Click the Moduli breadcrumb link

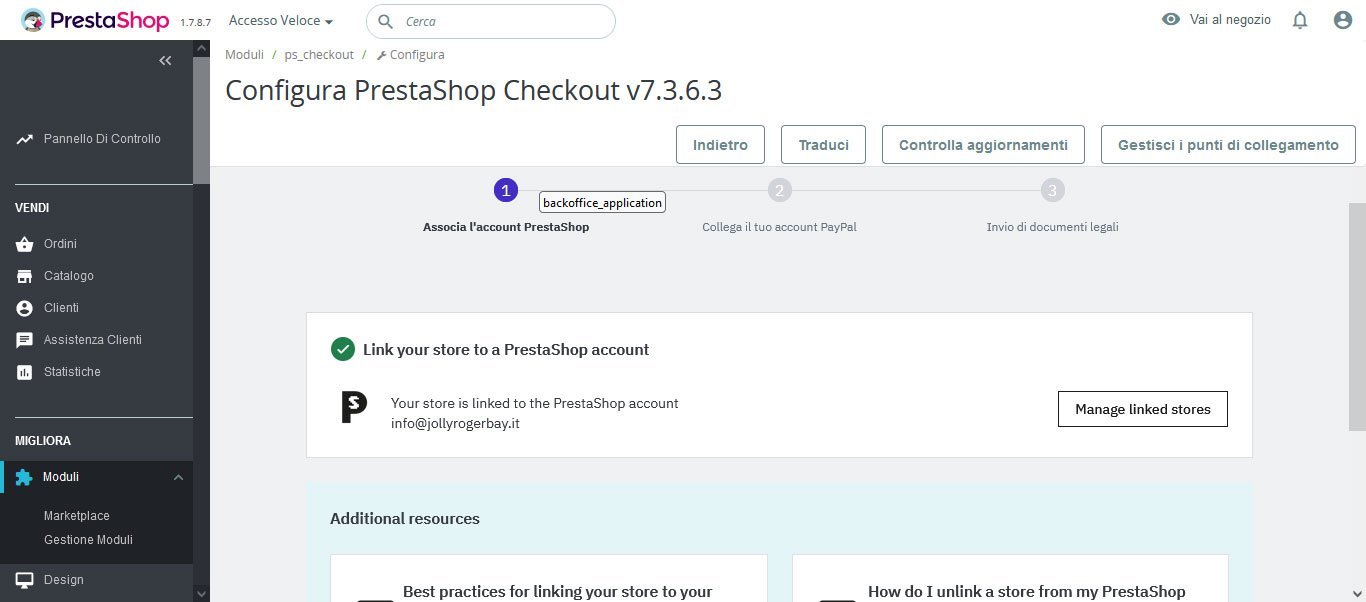pos(244,55)
